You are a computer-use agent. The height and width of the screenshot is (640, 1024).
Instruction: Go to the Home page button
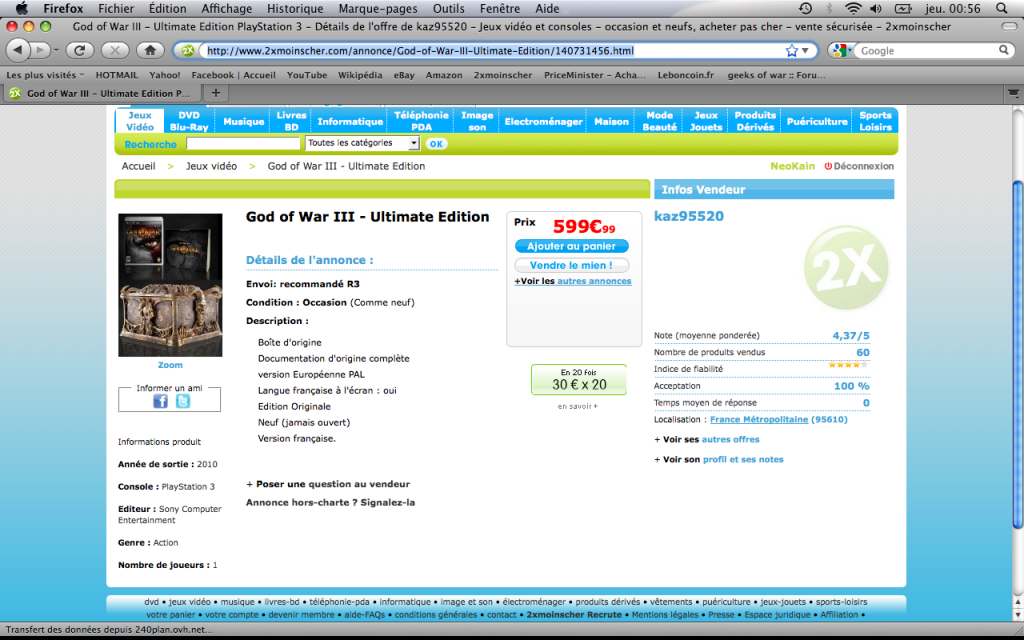point(150,50)
